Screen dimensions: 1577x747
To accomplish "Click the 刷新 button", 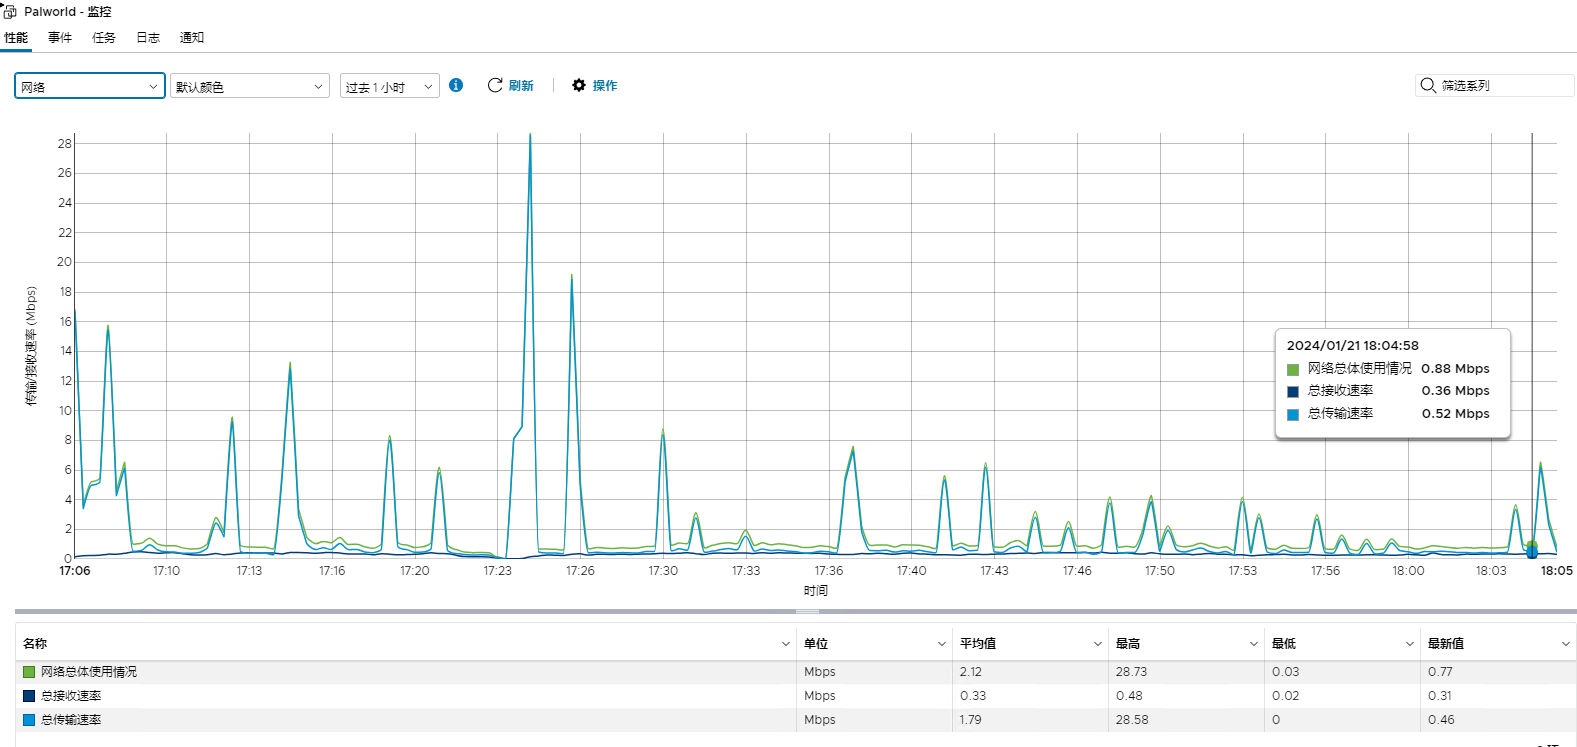I will tap(510, 85).
